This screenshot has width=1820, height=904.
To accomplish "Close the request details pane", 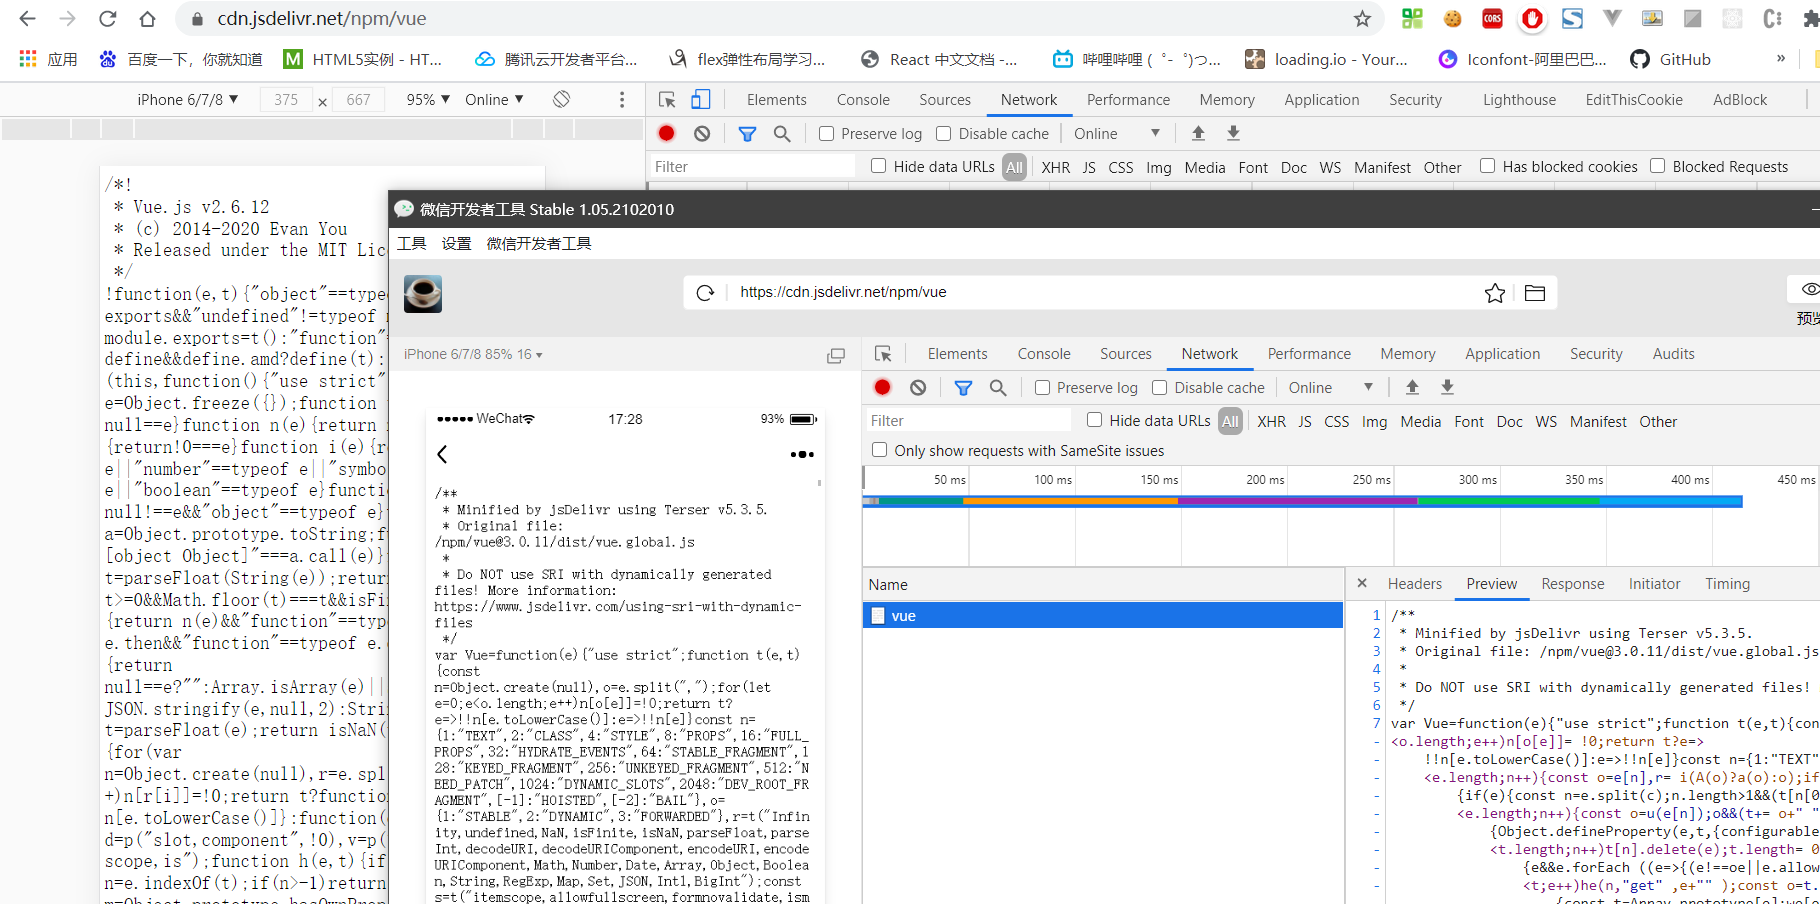I will coord(1361,583).
